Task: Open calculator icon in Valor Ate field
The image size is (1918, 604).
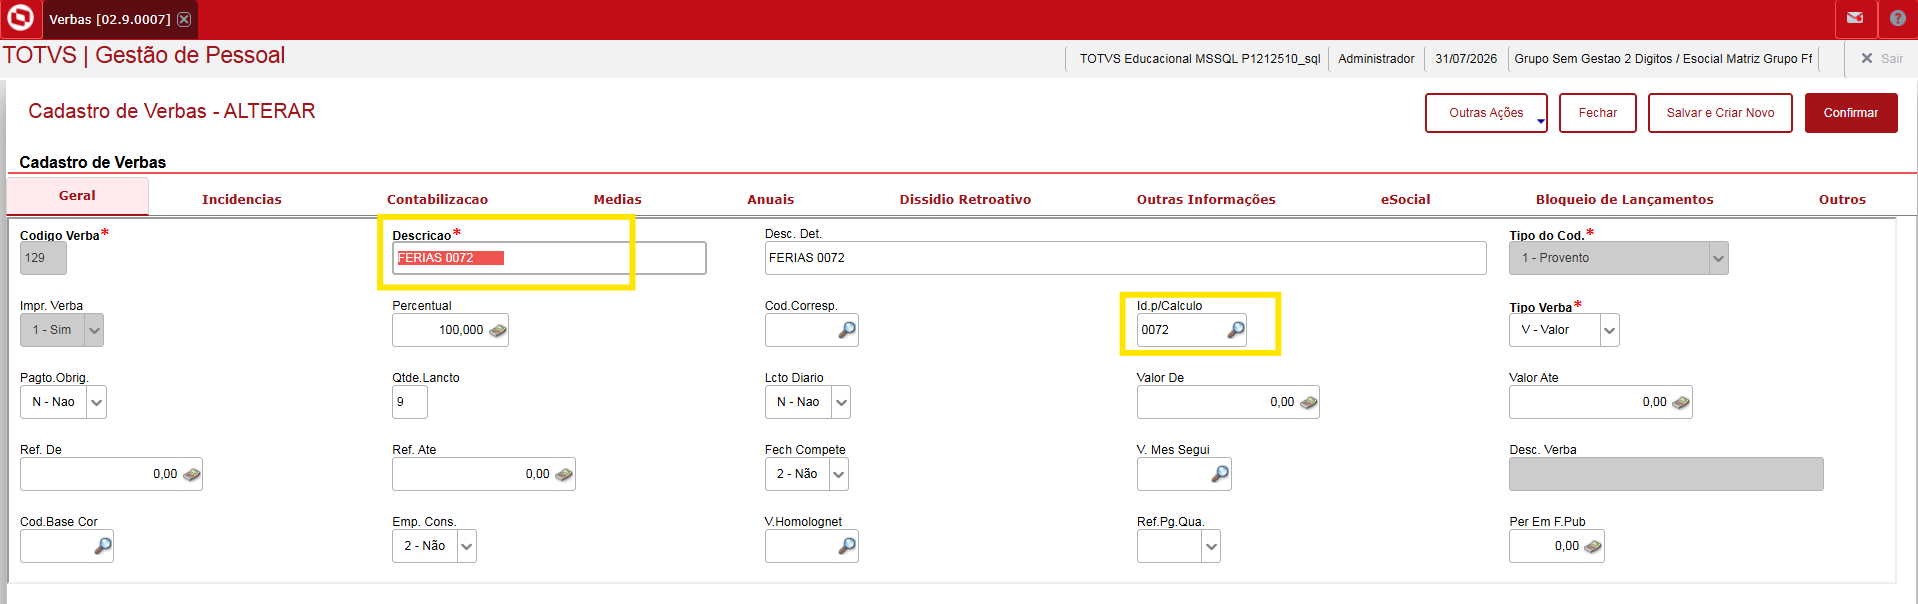Action: click(x=1680, y=402)
